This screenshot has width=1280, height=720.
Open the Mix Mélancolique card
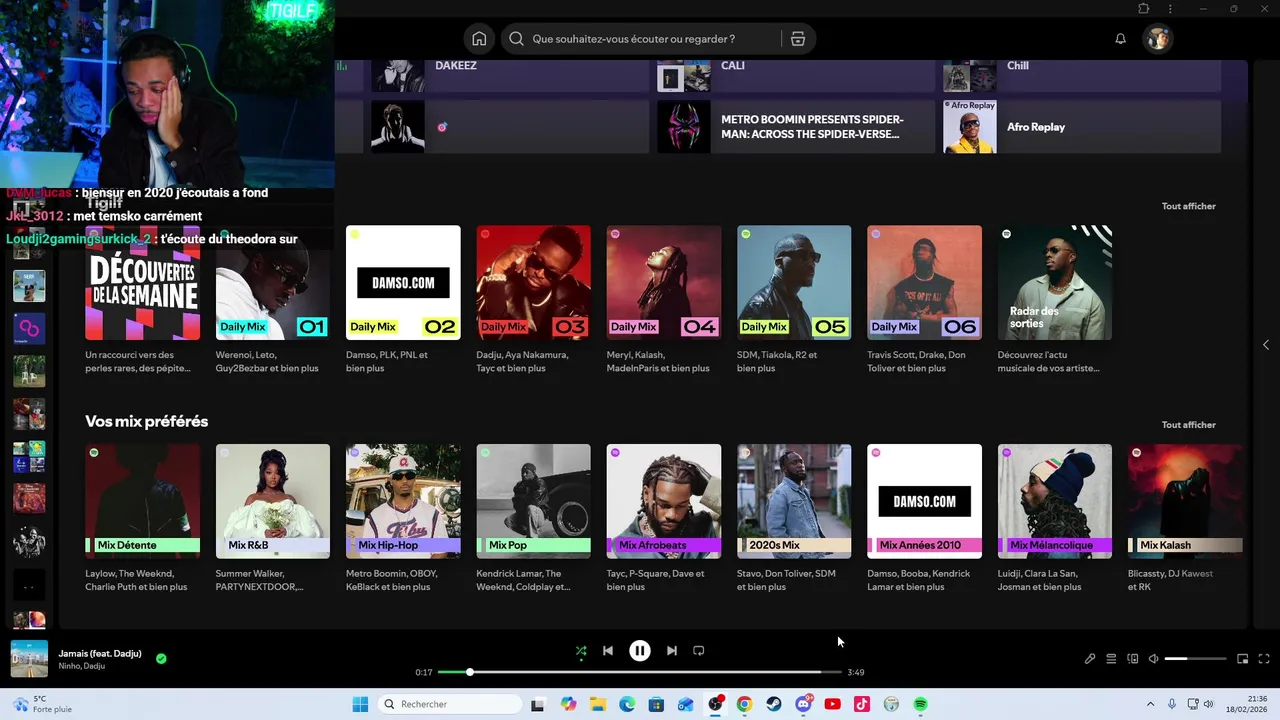1055,518
